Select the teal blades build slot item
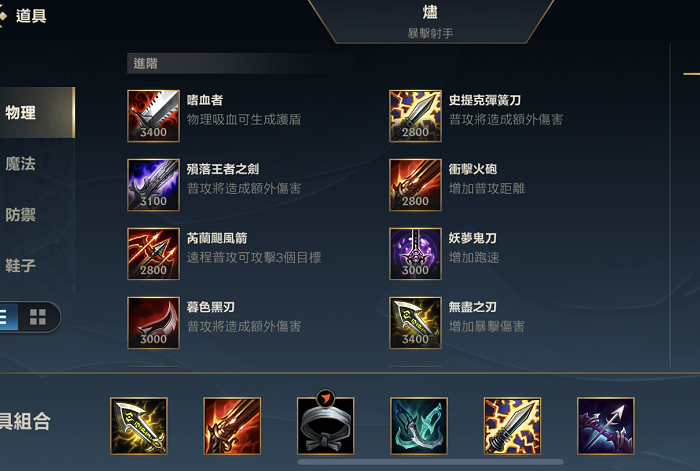Image resolution: width=700 pixels, height=471 pixels. click(419, 426)
